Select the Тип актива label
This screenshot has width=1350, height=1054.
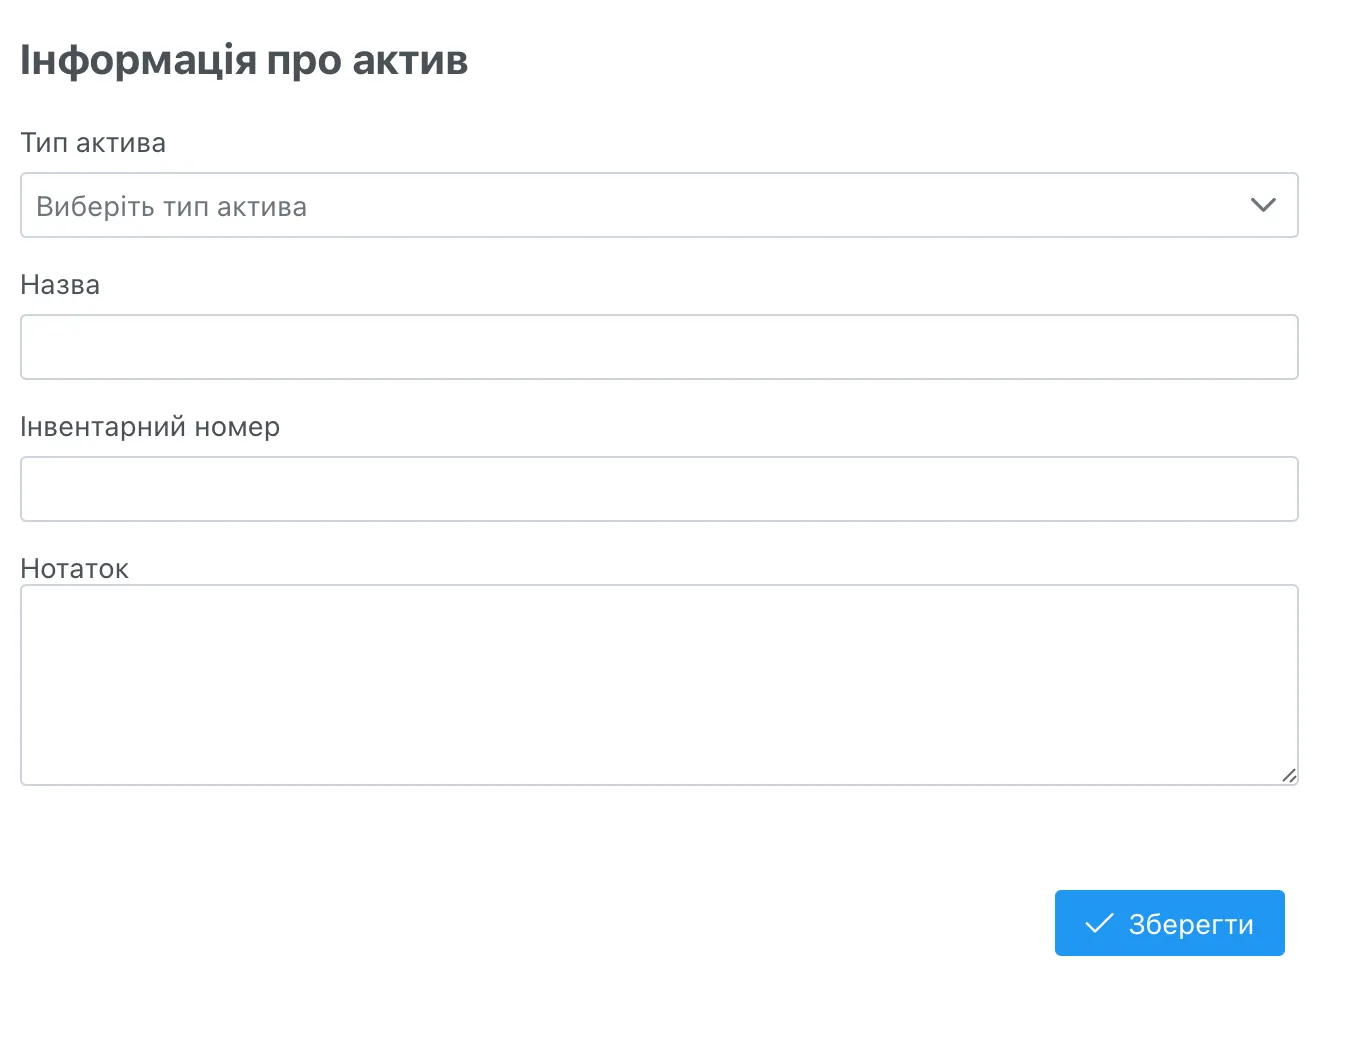[x=92, y=142]
